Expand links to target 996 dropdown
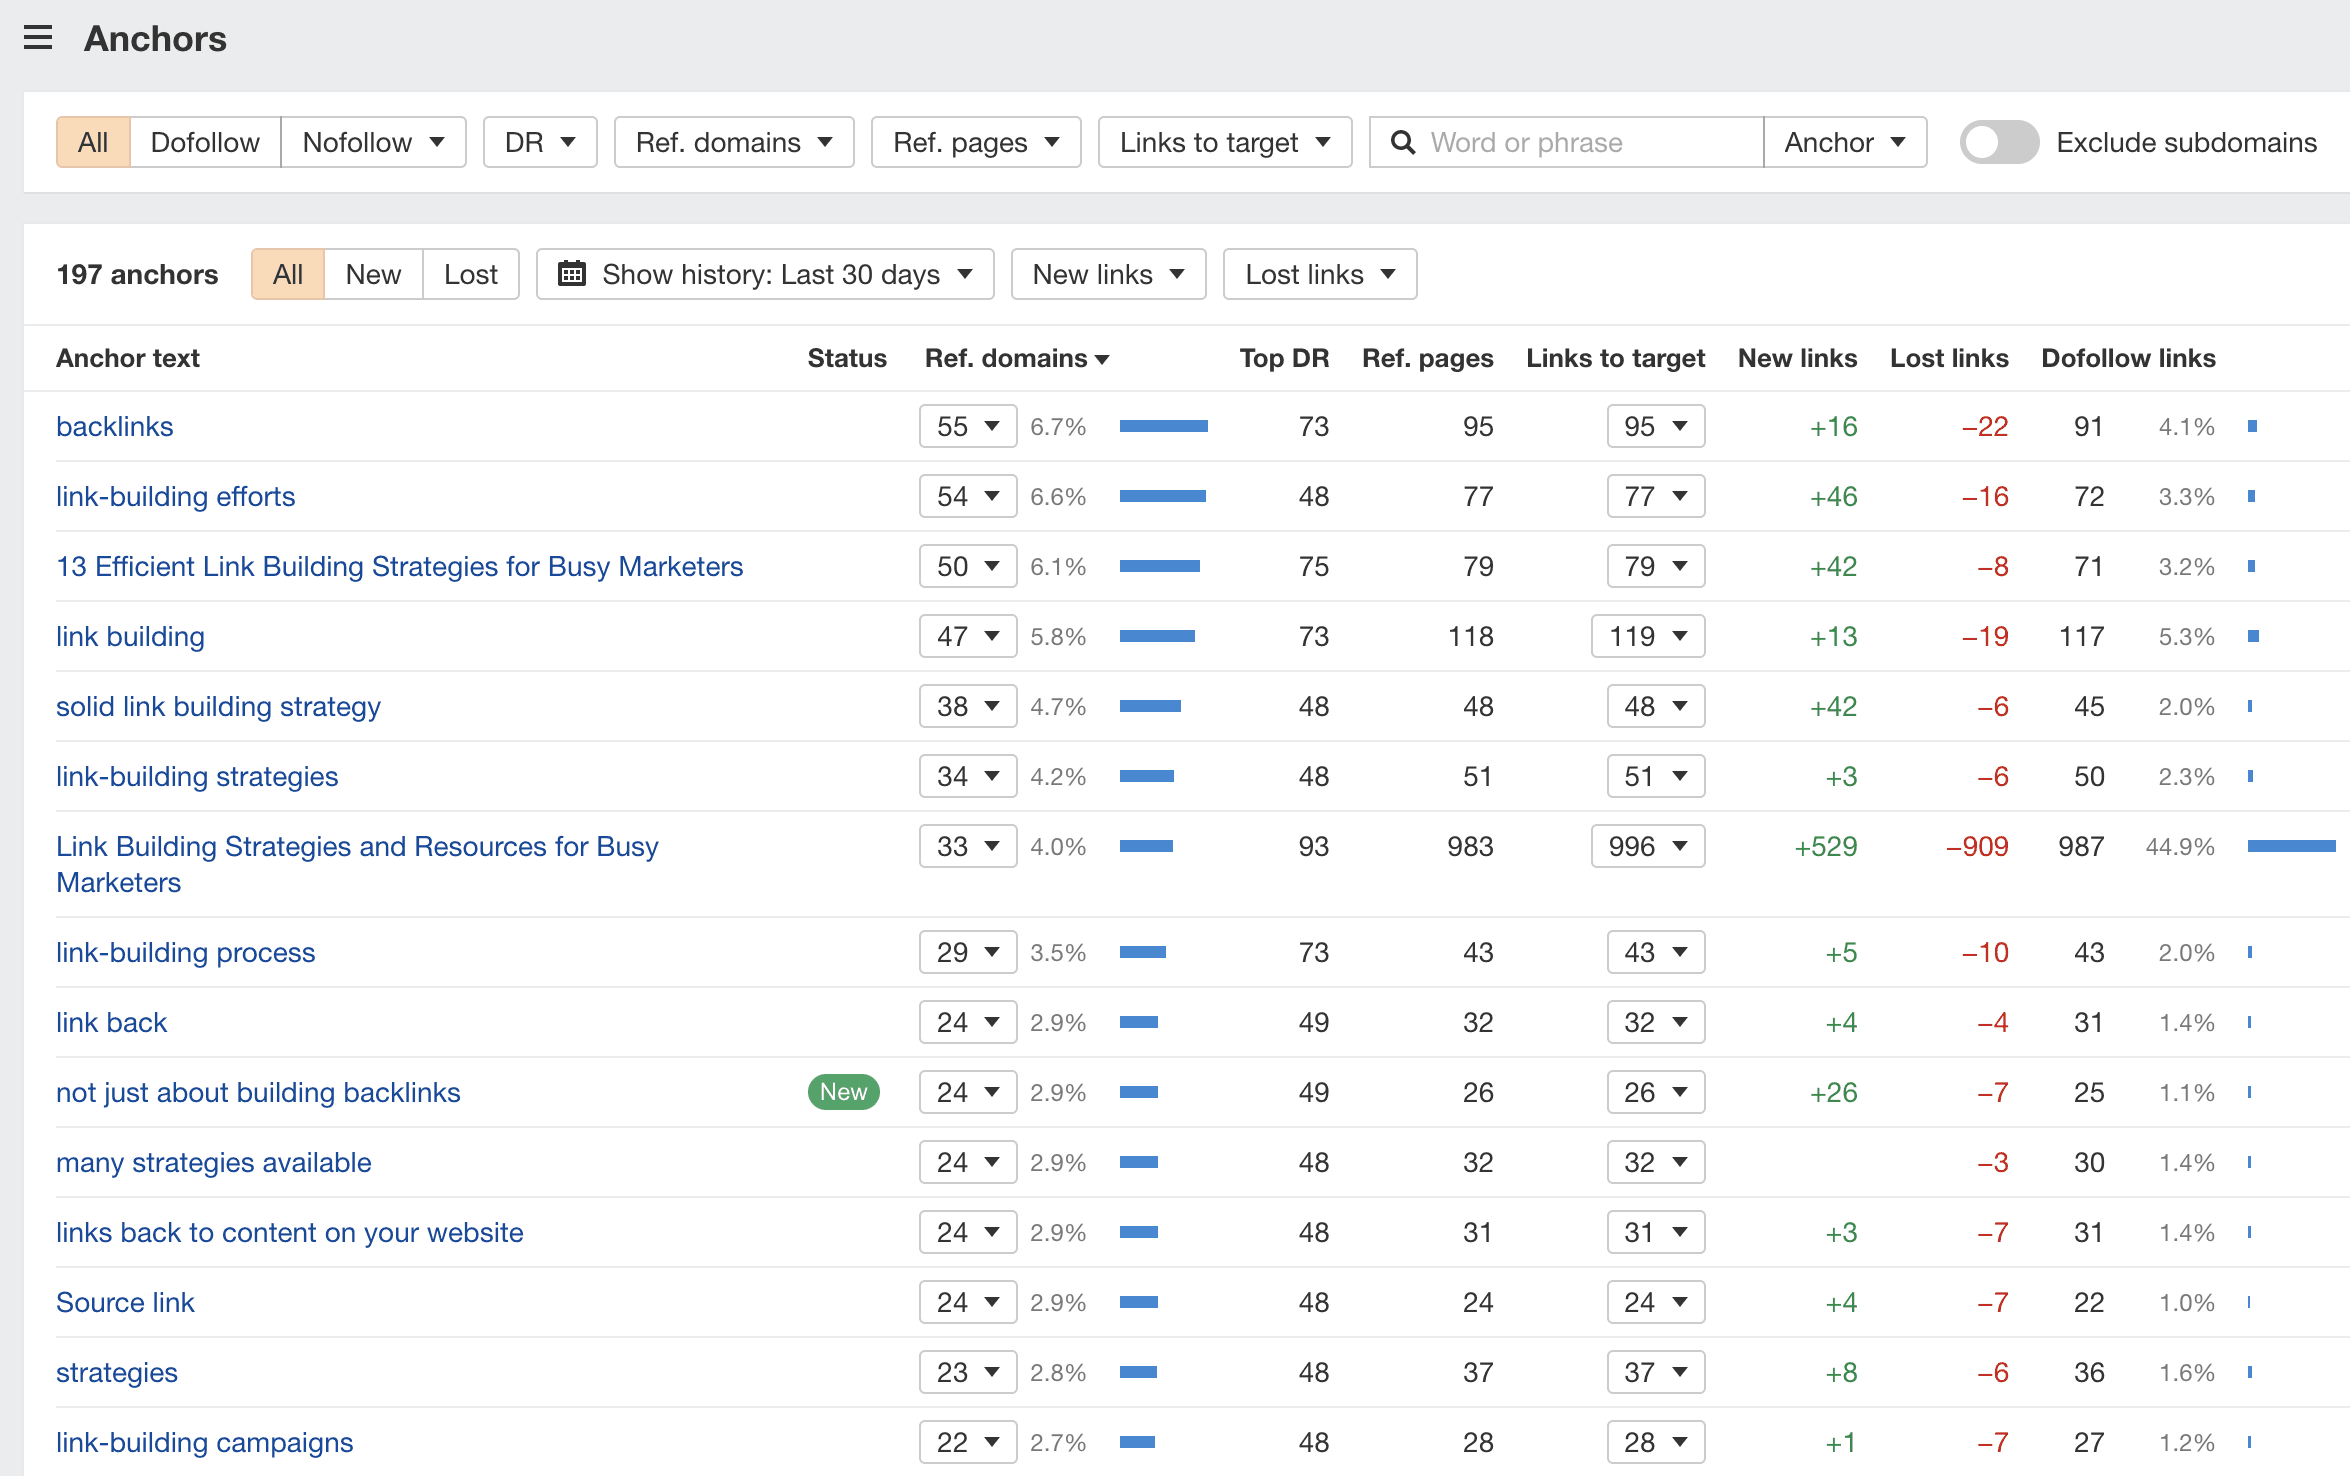Image resolution: width=2350 pixels, height=1476 pixels. (1648, 846)
